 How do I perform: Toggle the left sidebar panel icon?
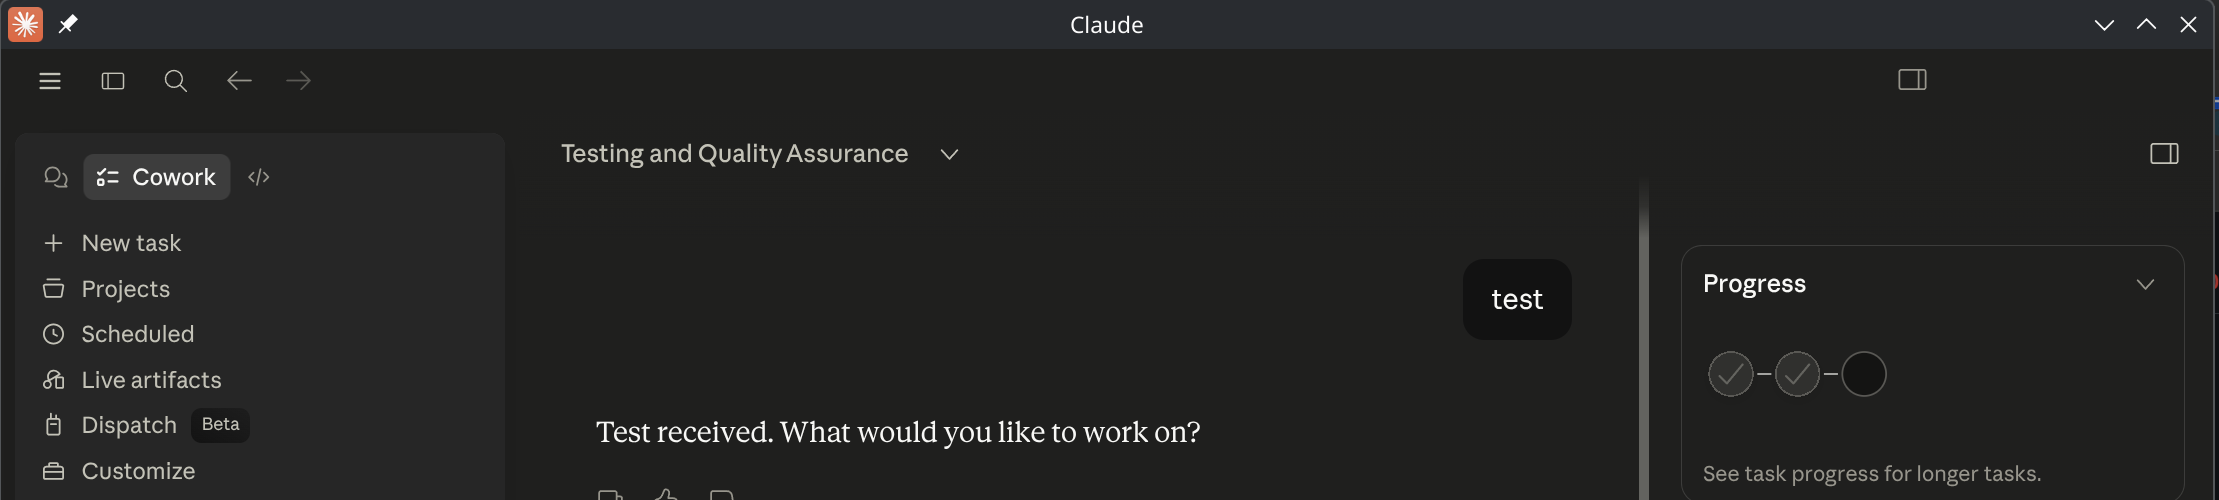click(113, 81)
